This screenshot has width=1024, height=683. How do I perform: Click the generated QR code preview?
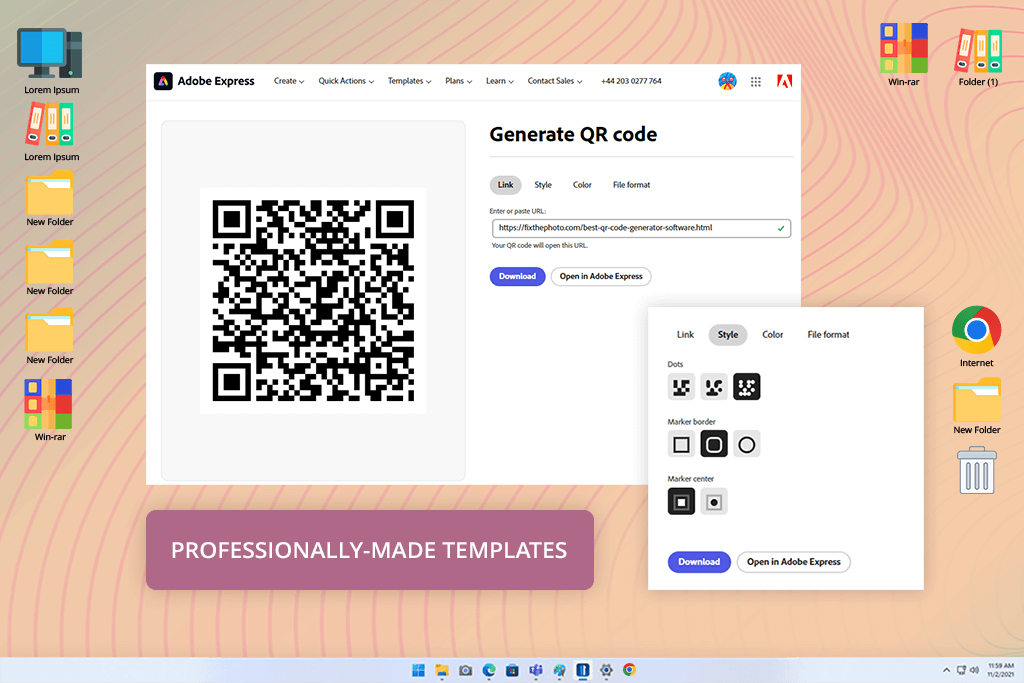coord(313,300)
